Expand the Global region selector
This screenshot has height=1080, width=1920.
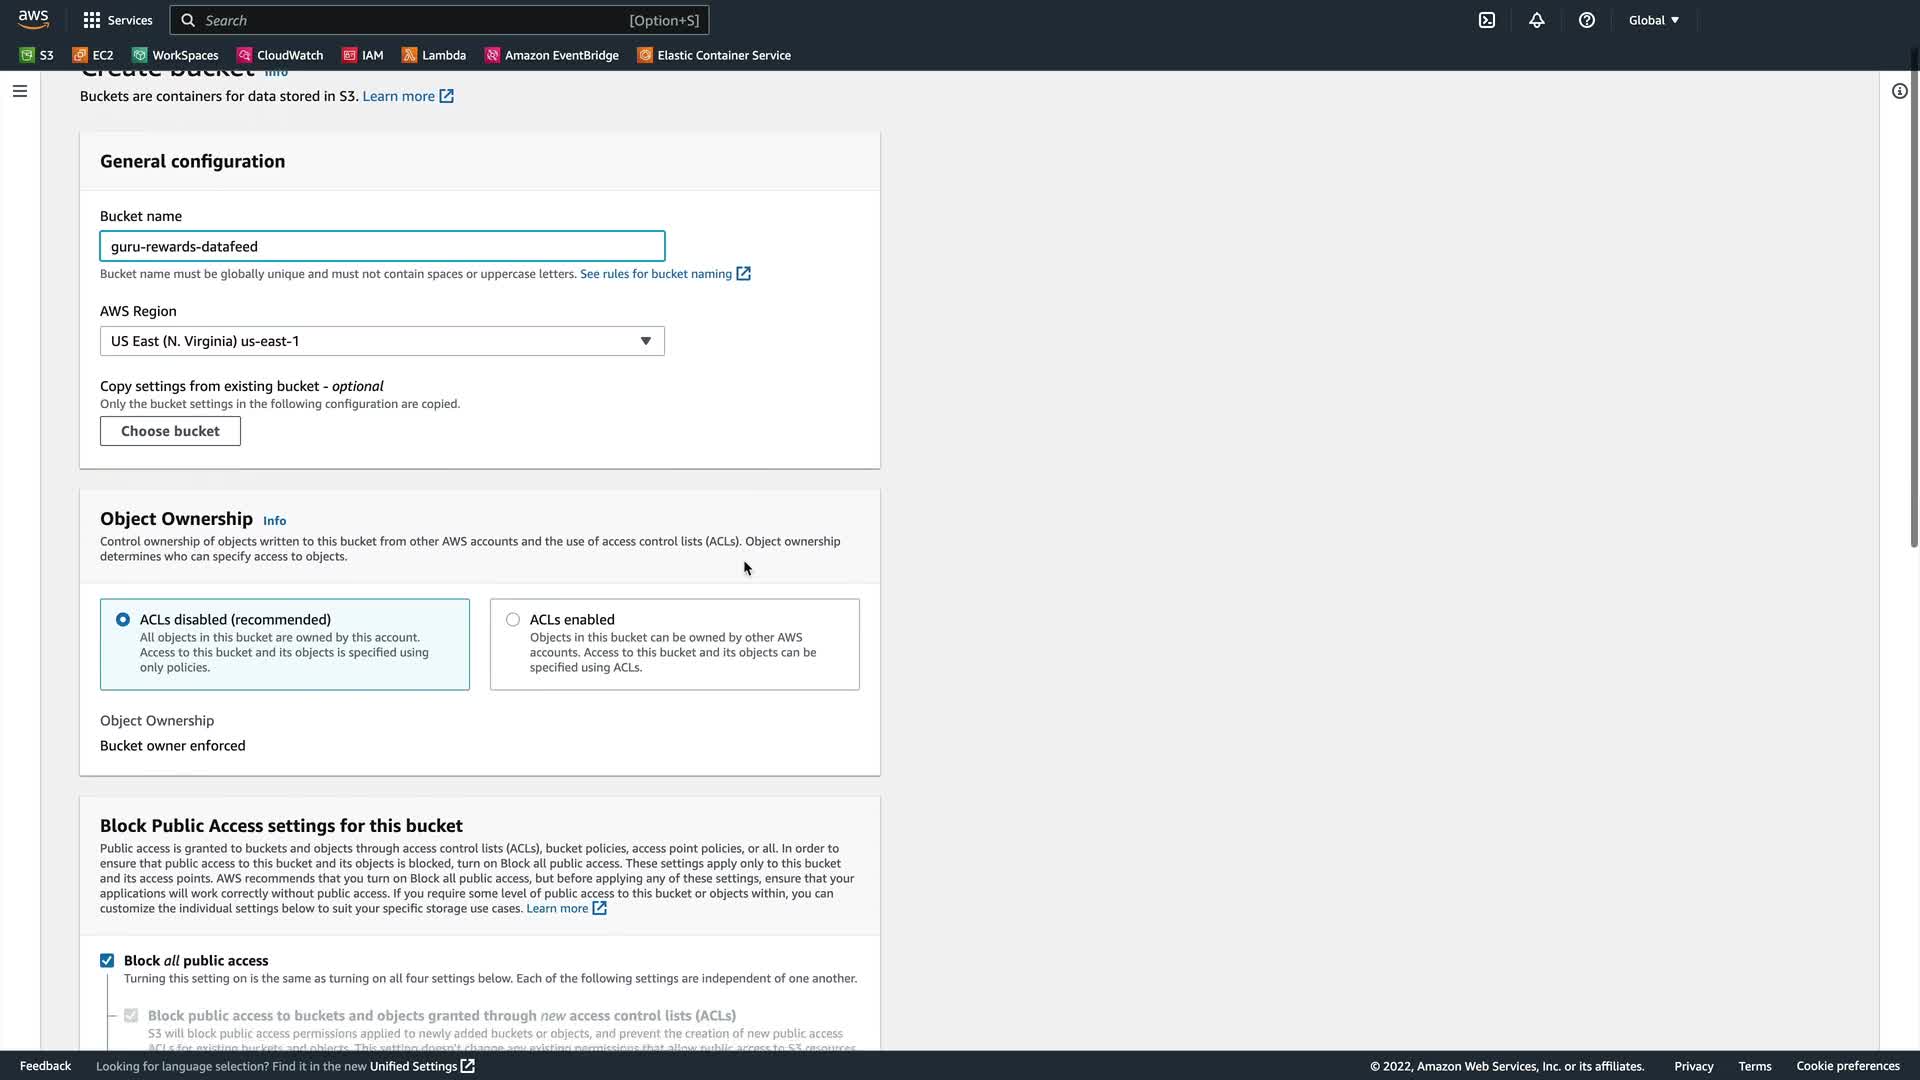pos(1653,20)
